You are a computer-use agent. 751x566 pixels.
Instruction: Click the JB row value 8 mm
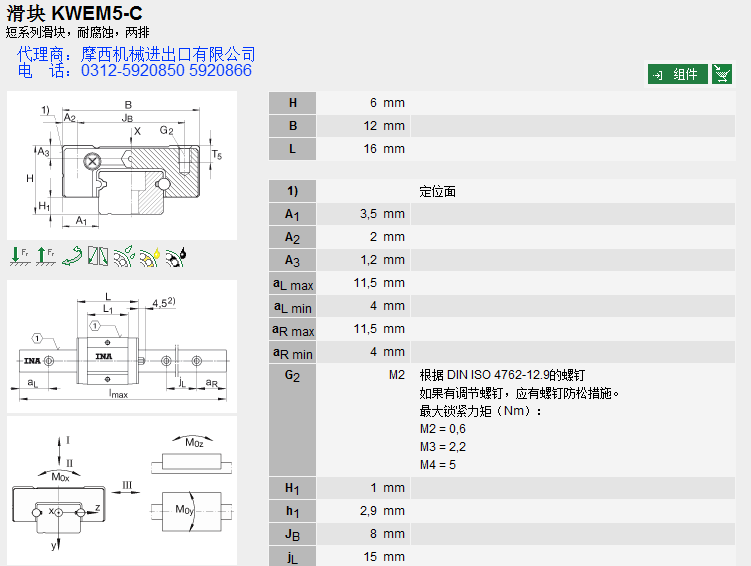[382, 534]
